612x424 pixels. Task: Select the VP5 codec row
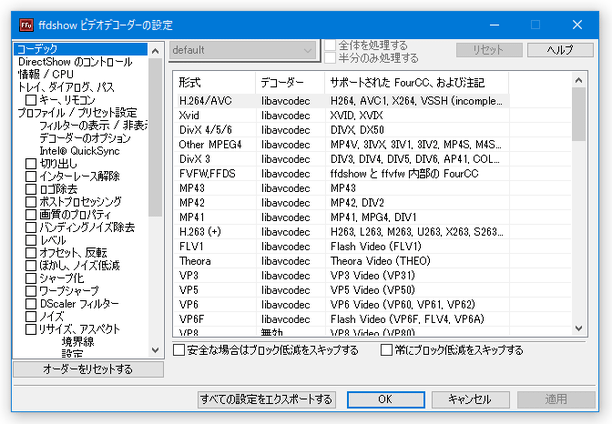342,290
